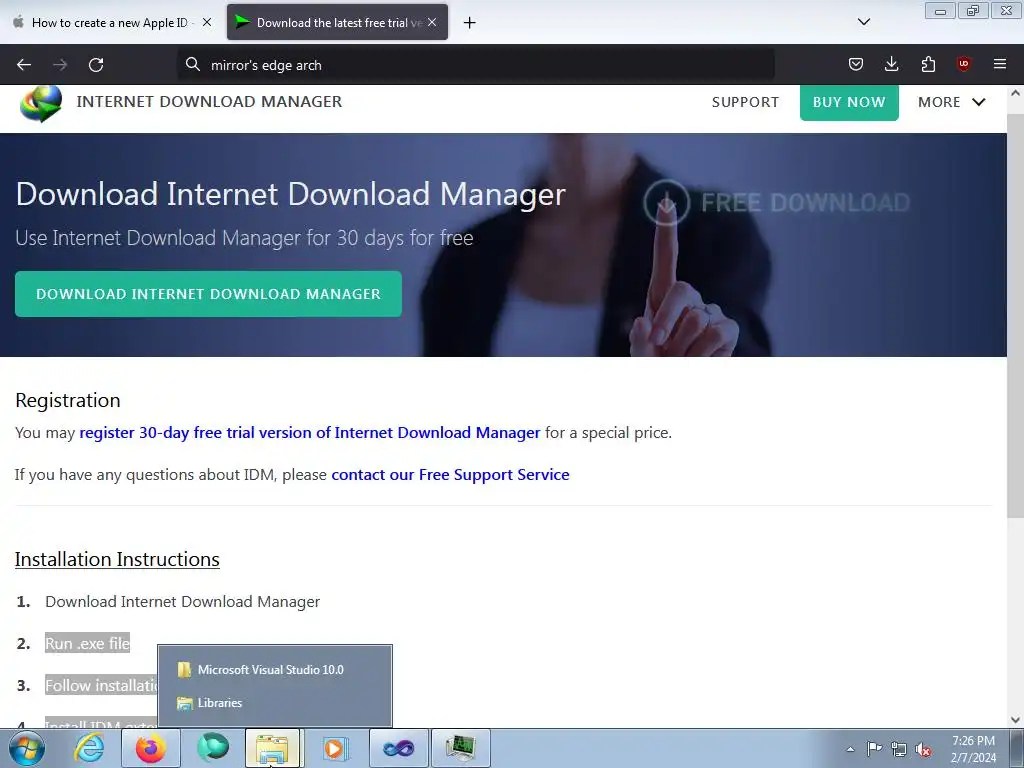
Task: Click the INTERNET DOWNLOAD MANAGER site title
Action: pyautogui.click(x=209, y=102)
